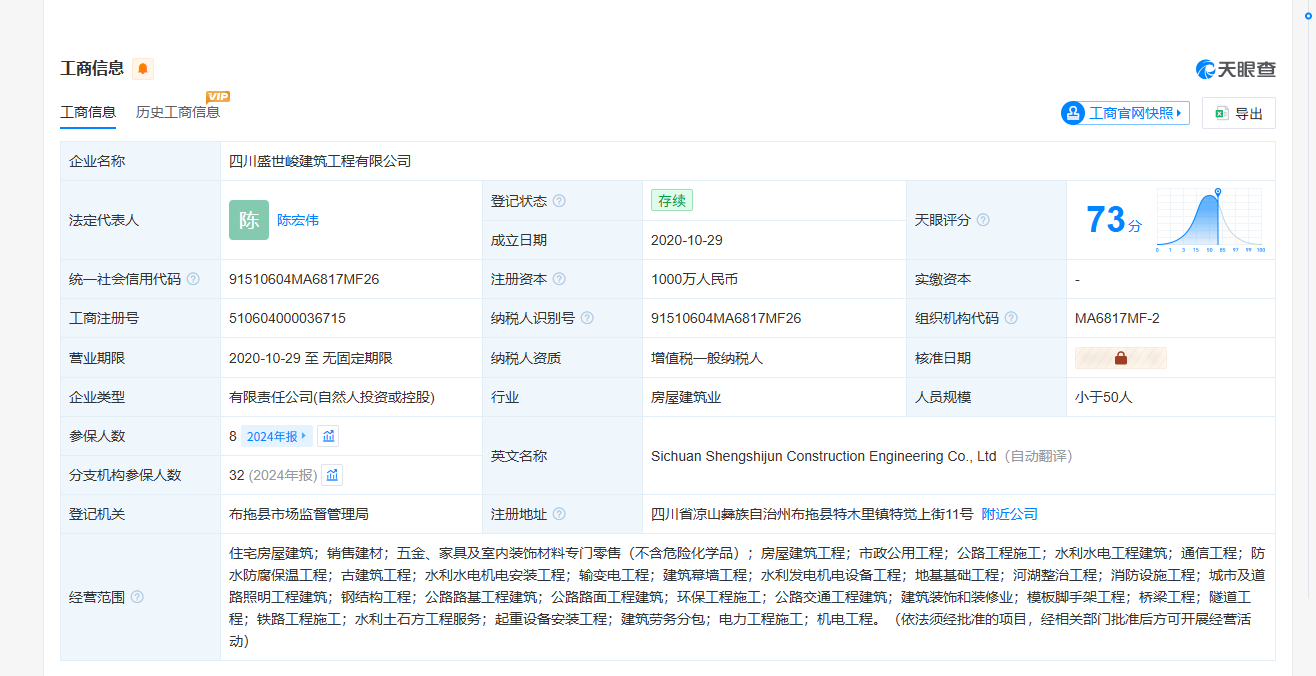Select the 工商信息 tab
1316x676 pixels.
click(88, 112)
